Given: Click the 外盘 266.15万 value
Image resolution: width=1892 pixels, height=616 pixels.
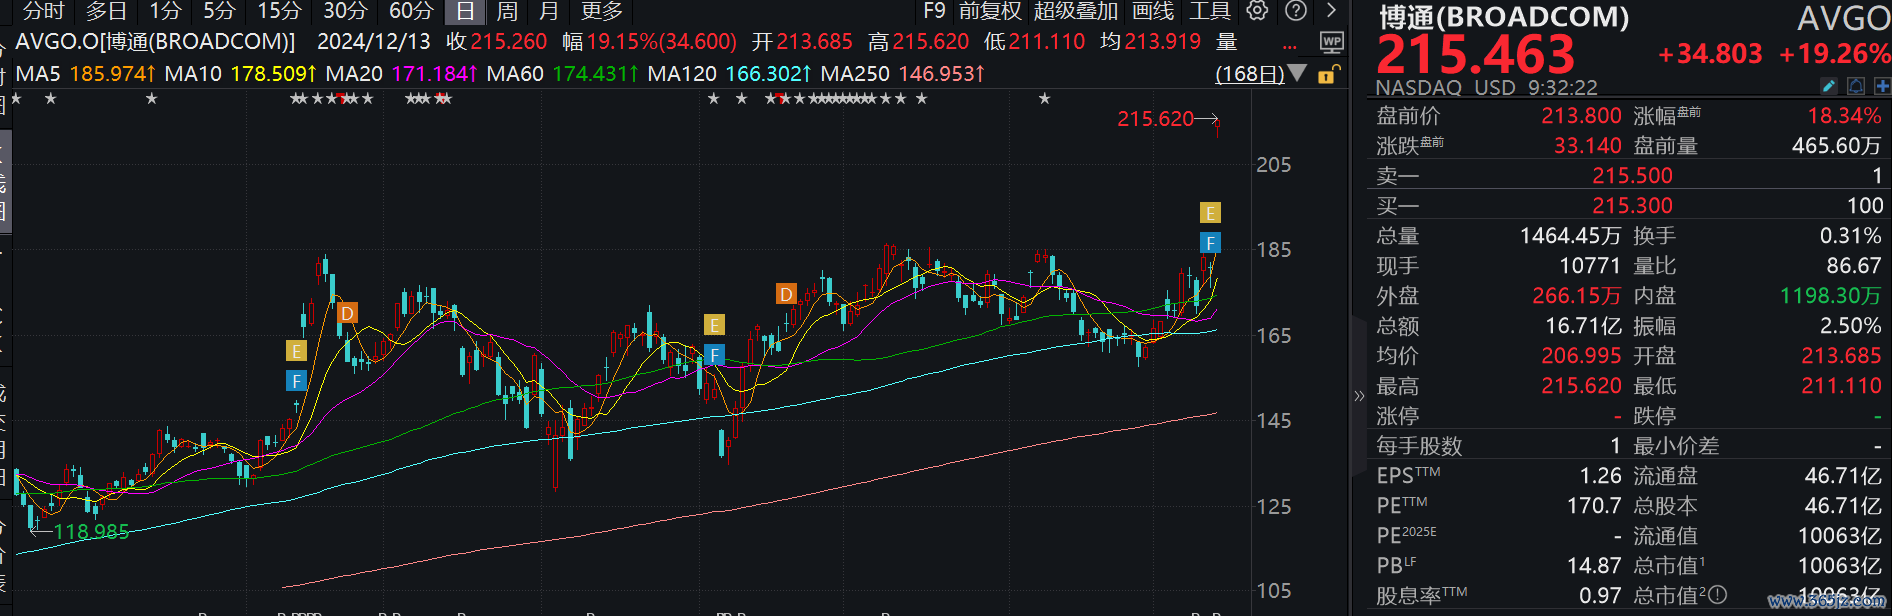Looking at the screenshot, I should (x=1577, y=296).
